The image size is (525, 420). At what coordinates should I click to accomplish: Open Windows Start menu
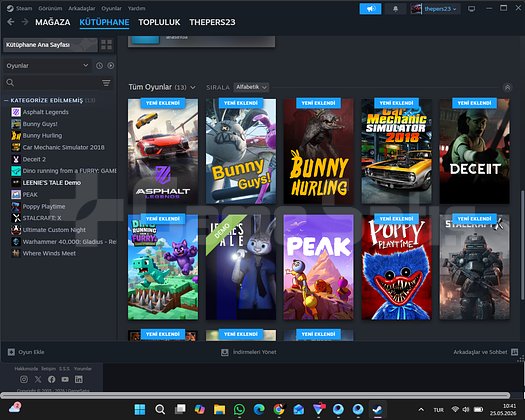click(x=140, y=409)
